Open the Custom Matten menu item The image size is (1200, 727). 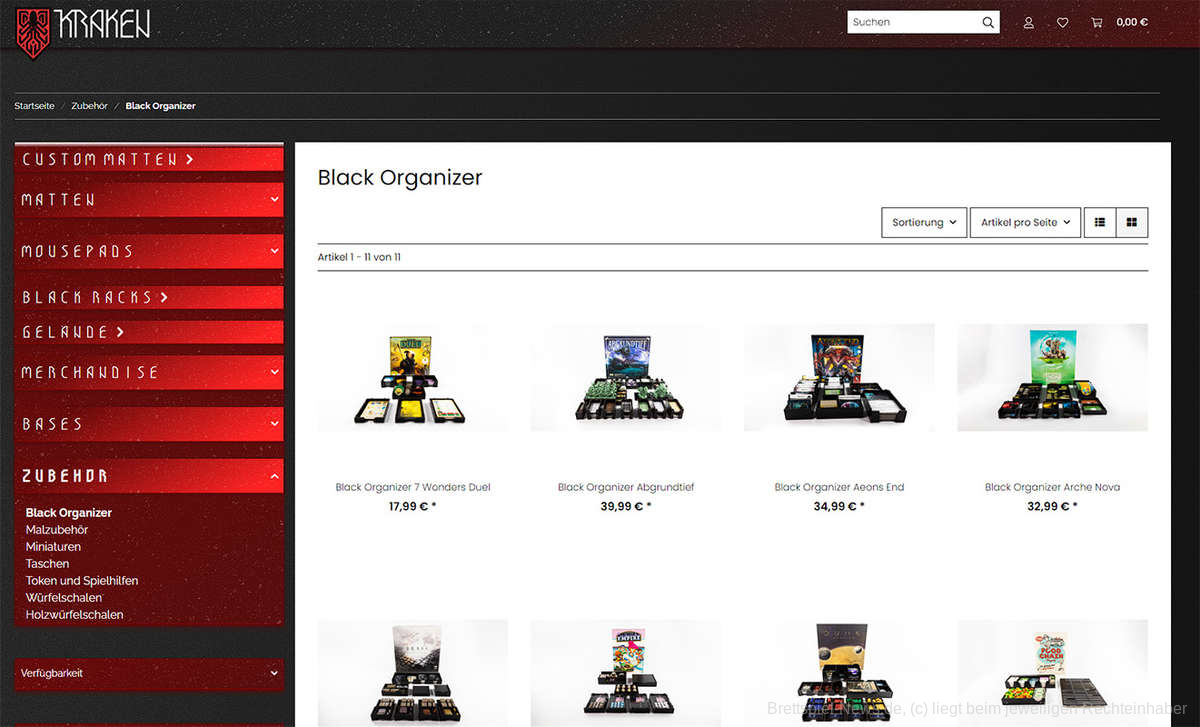coord(108,159)
